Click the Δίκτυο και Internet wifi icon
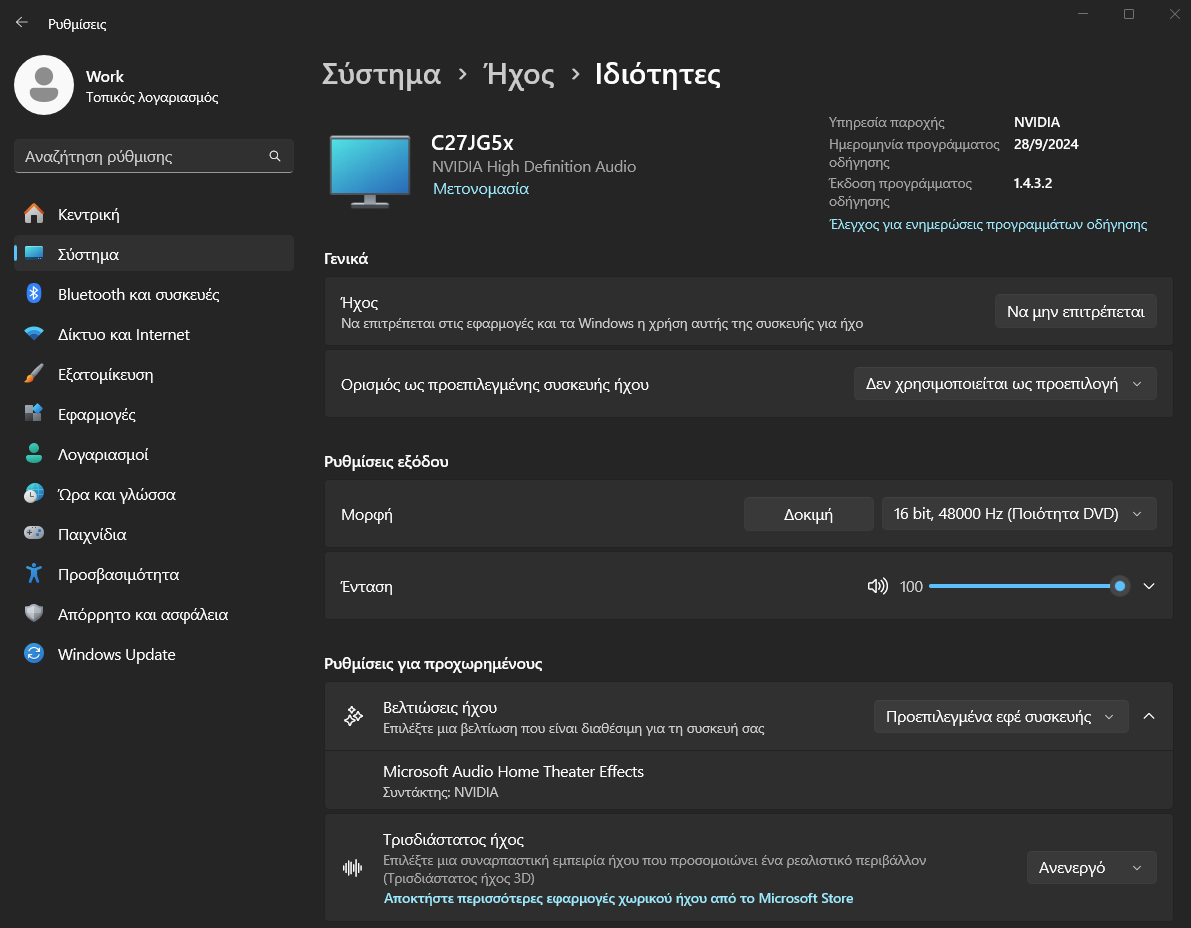This screenshot has height=928, width=1191. tap(34, 334)
